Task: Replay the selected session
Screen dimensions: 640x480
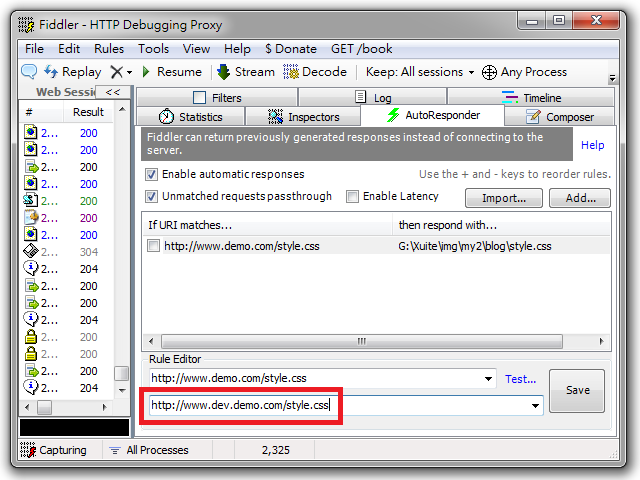Action: click(73, 72)
